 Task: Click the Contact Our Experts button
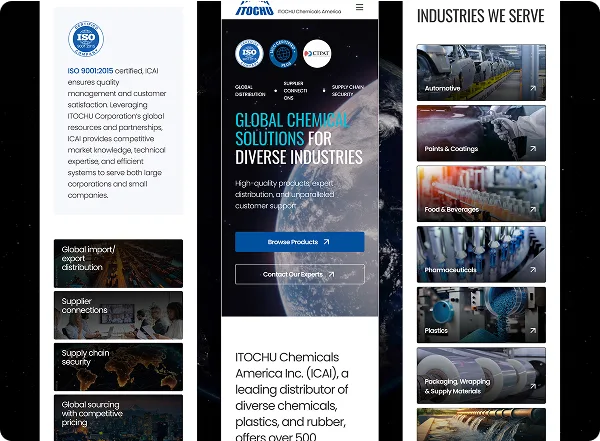pyautogui.click(x=300, y=274)
